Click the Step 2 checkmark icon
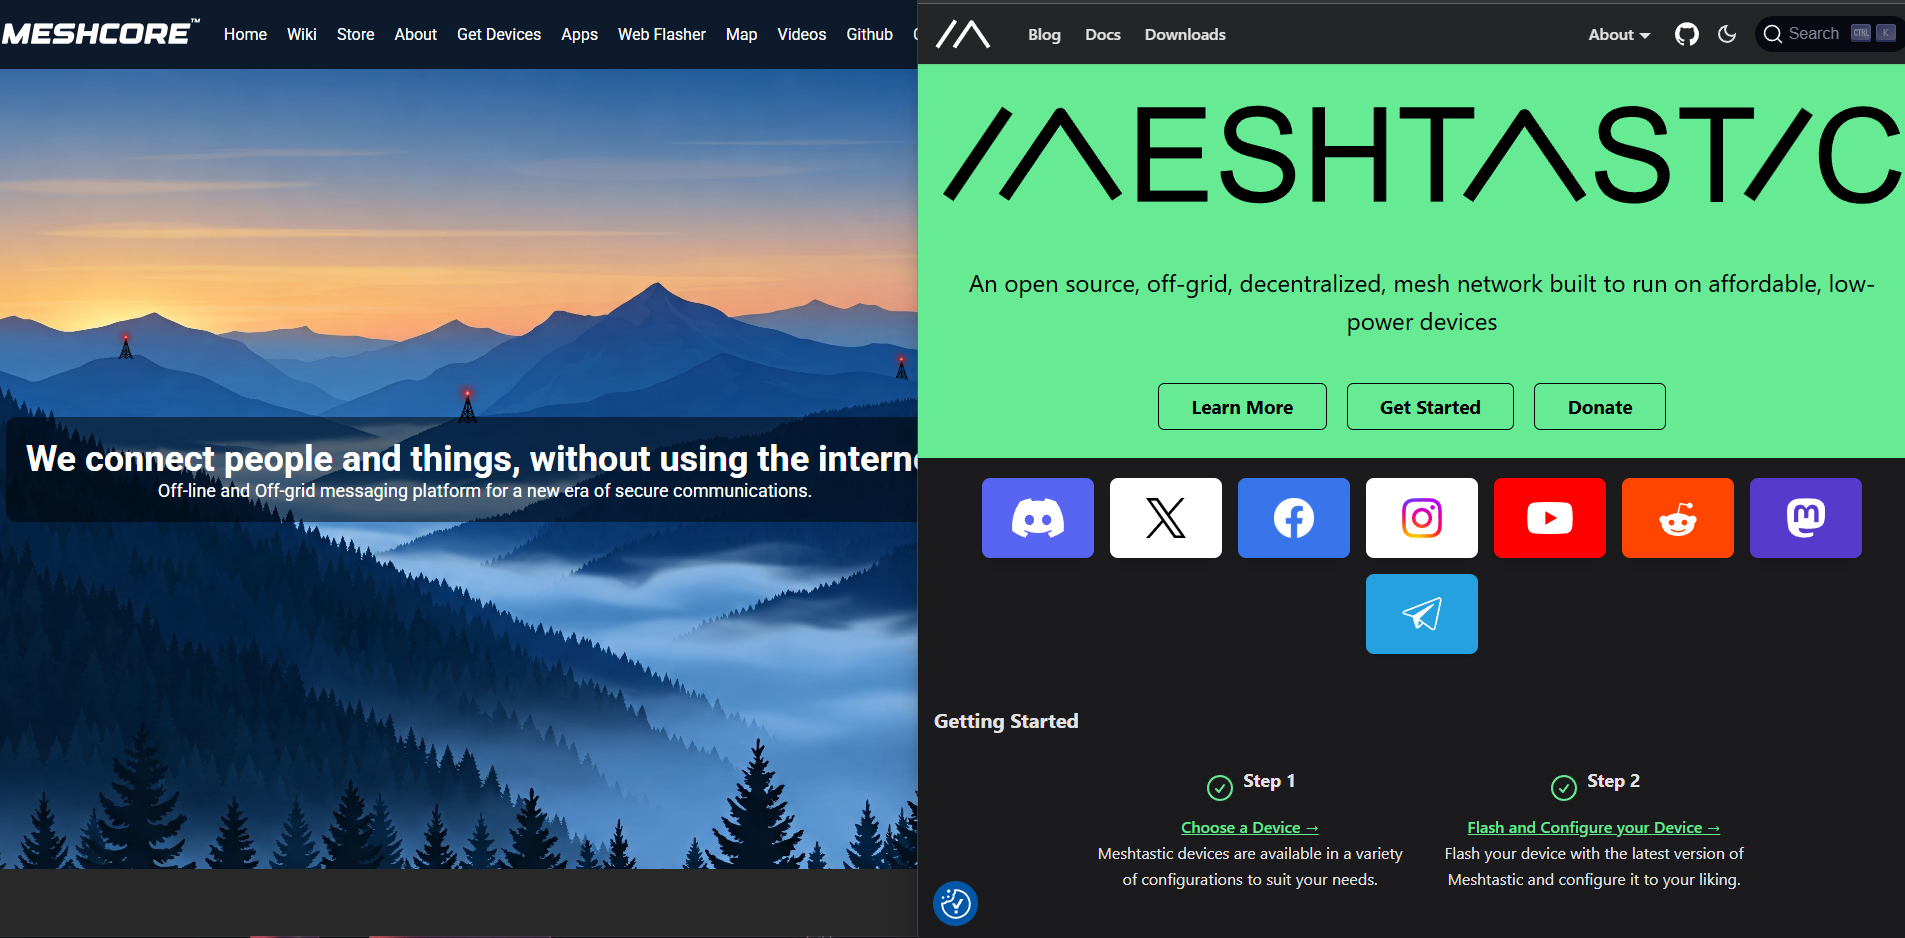The width and height of the screenshot is (1905, 938). [x=1564, y=788]
